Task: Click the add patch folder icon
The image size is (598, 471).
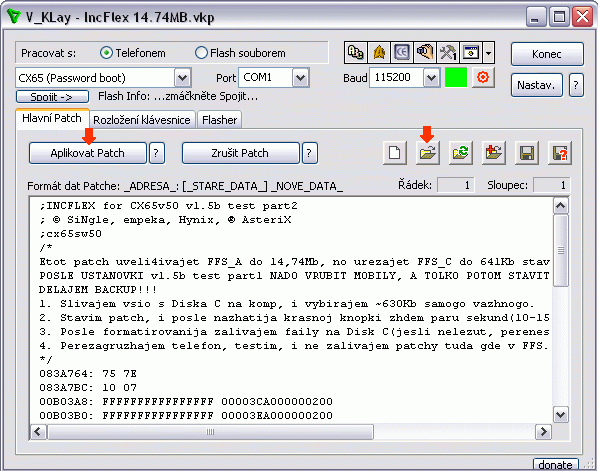Action: click(494, 153)
